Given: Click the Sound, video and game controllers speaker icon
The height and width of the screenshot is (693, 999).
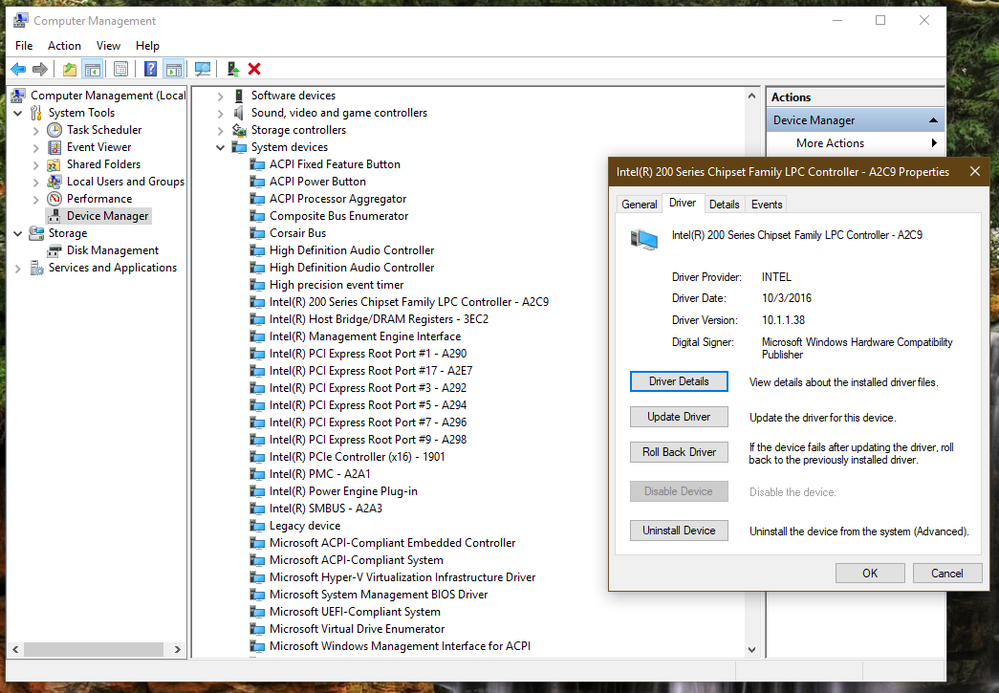Looking at the screenshot, I should click(239, 113).
